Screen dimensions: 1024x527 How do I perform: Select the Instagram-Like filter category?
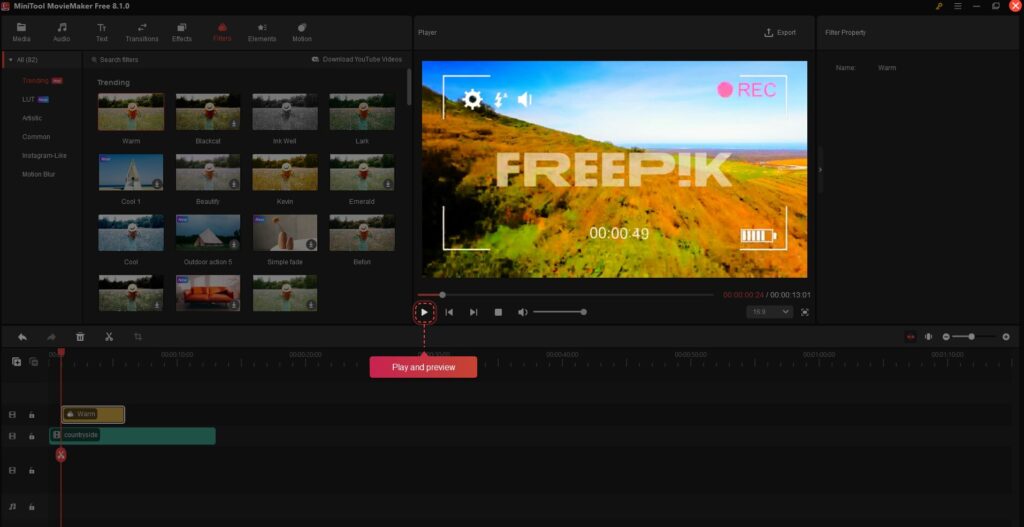coord(44,156)
